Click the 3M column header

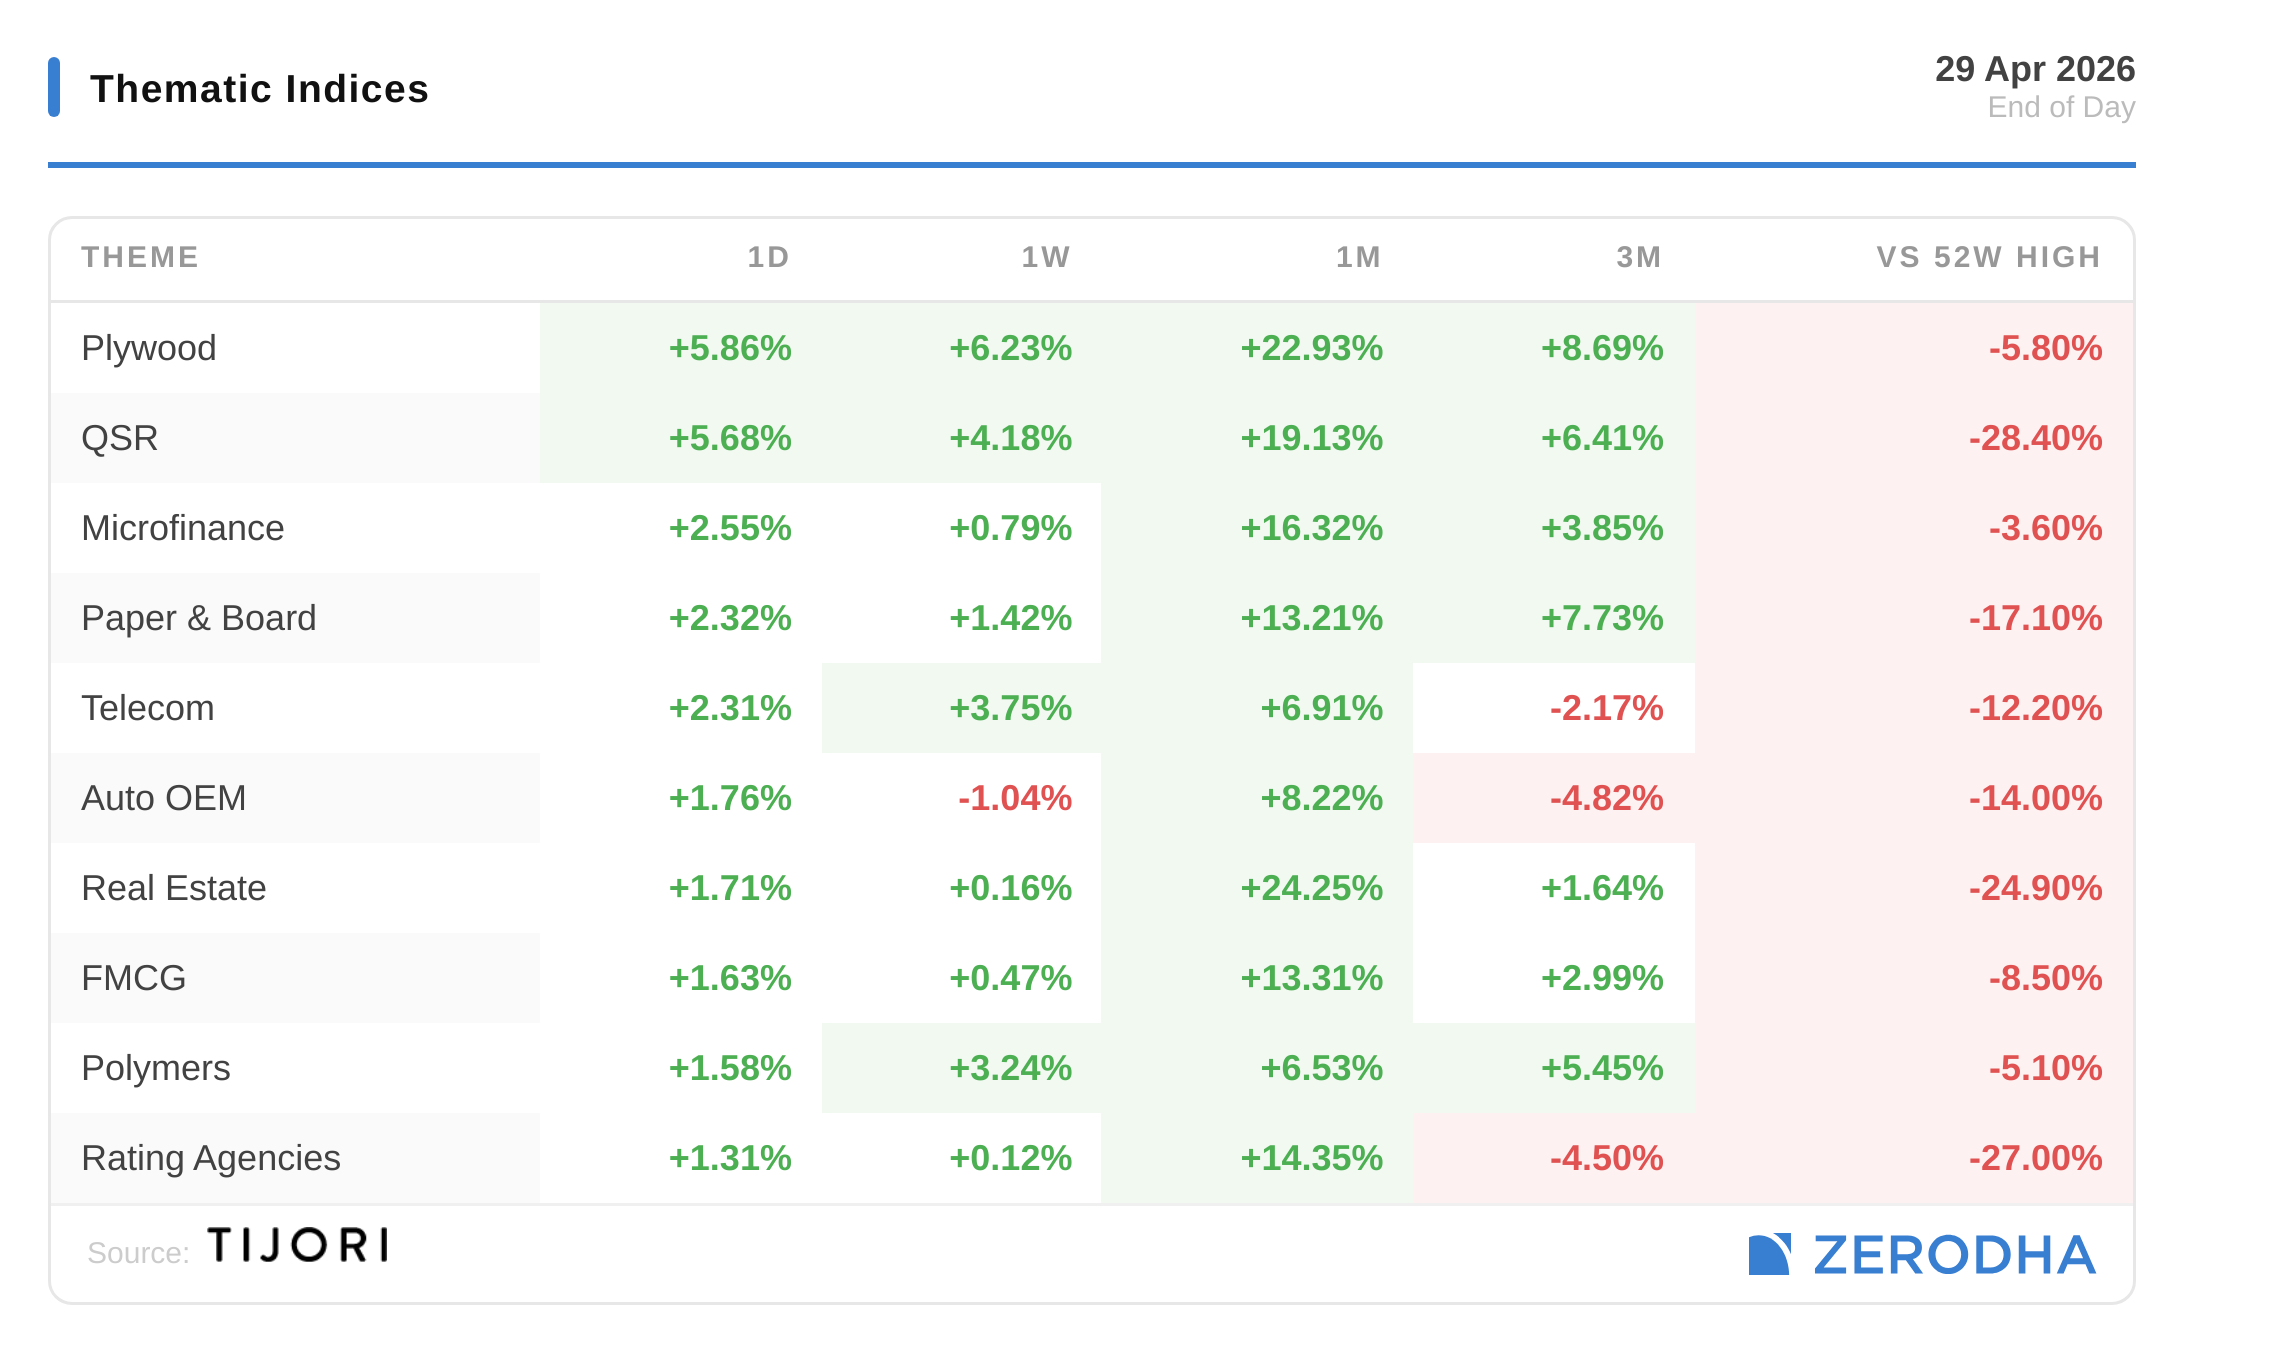pos(1638,257)
